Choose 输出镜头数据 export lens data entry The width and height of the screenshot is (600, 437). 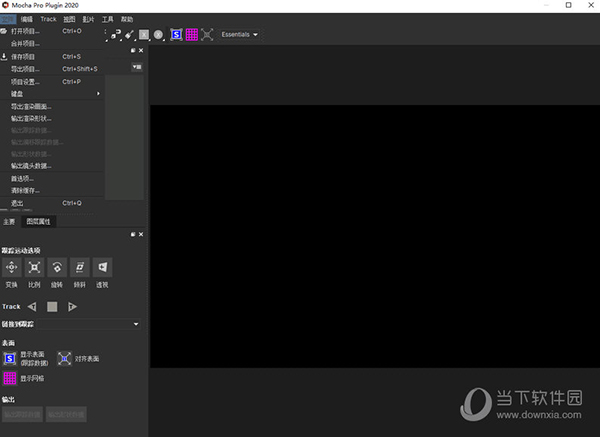(x=52, y=166)
